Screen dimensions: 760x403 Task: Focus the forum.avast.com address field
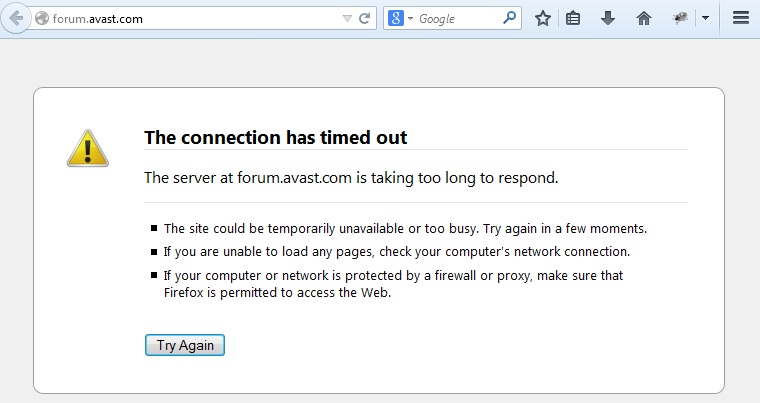tap(194, 18)
